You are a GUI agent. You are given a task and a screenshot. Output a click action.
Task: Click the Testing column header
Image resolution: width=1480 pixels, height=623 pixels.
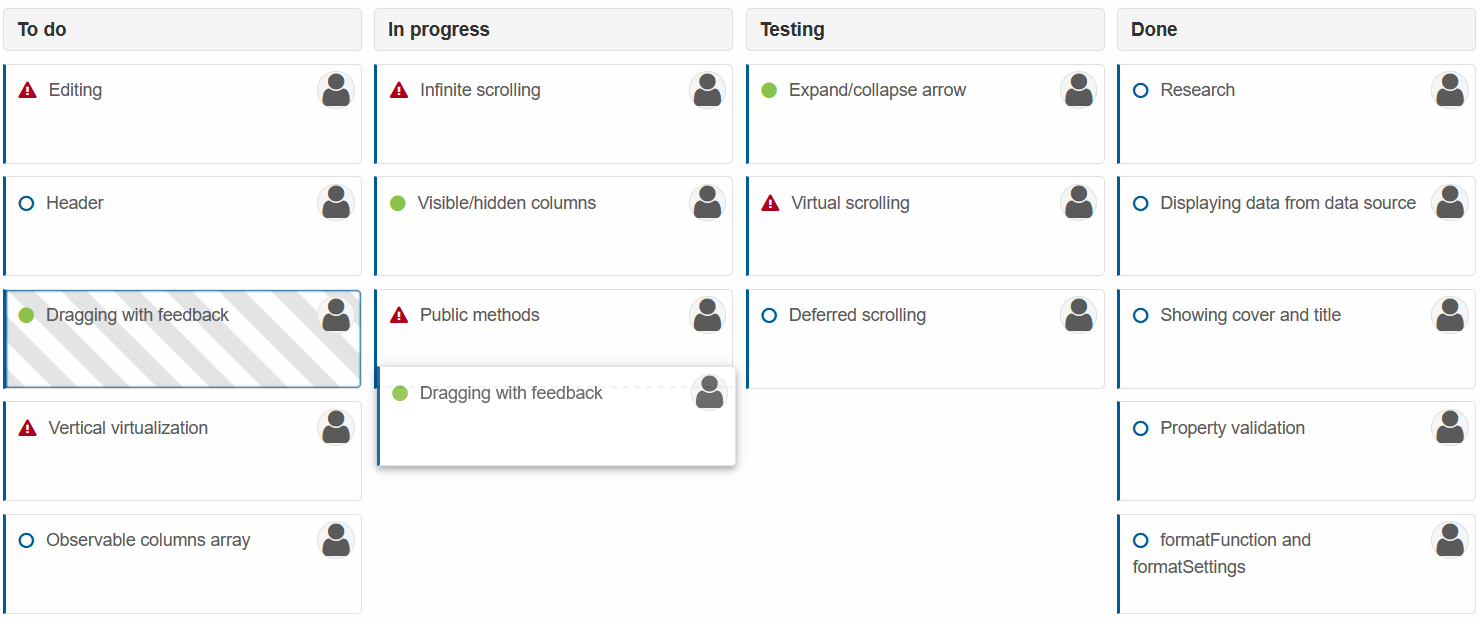coord(925,30)
